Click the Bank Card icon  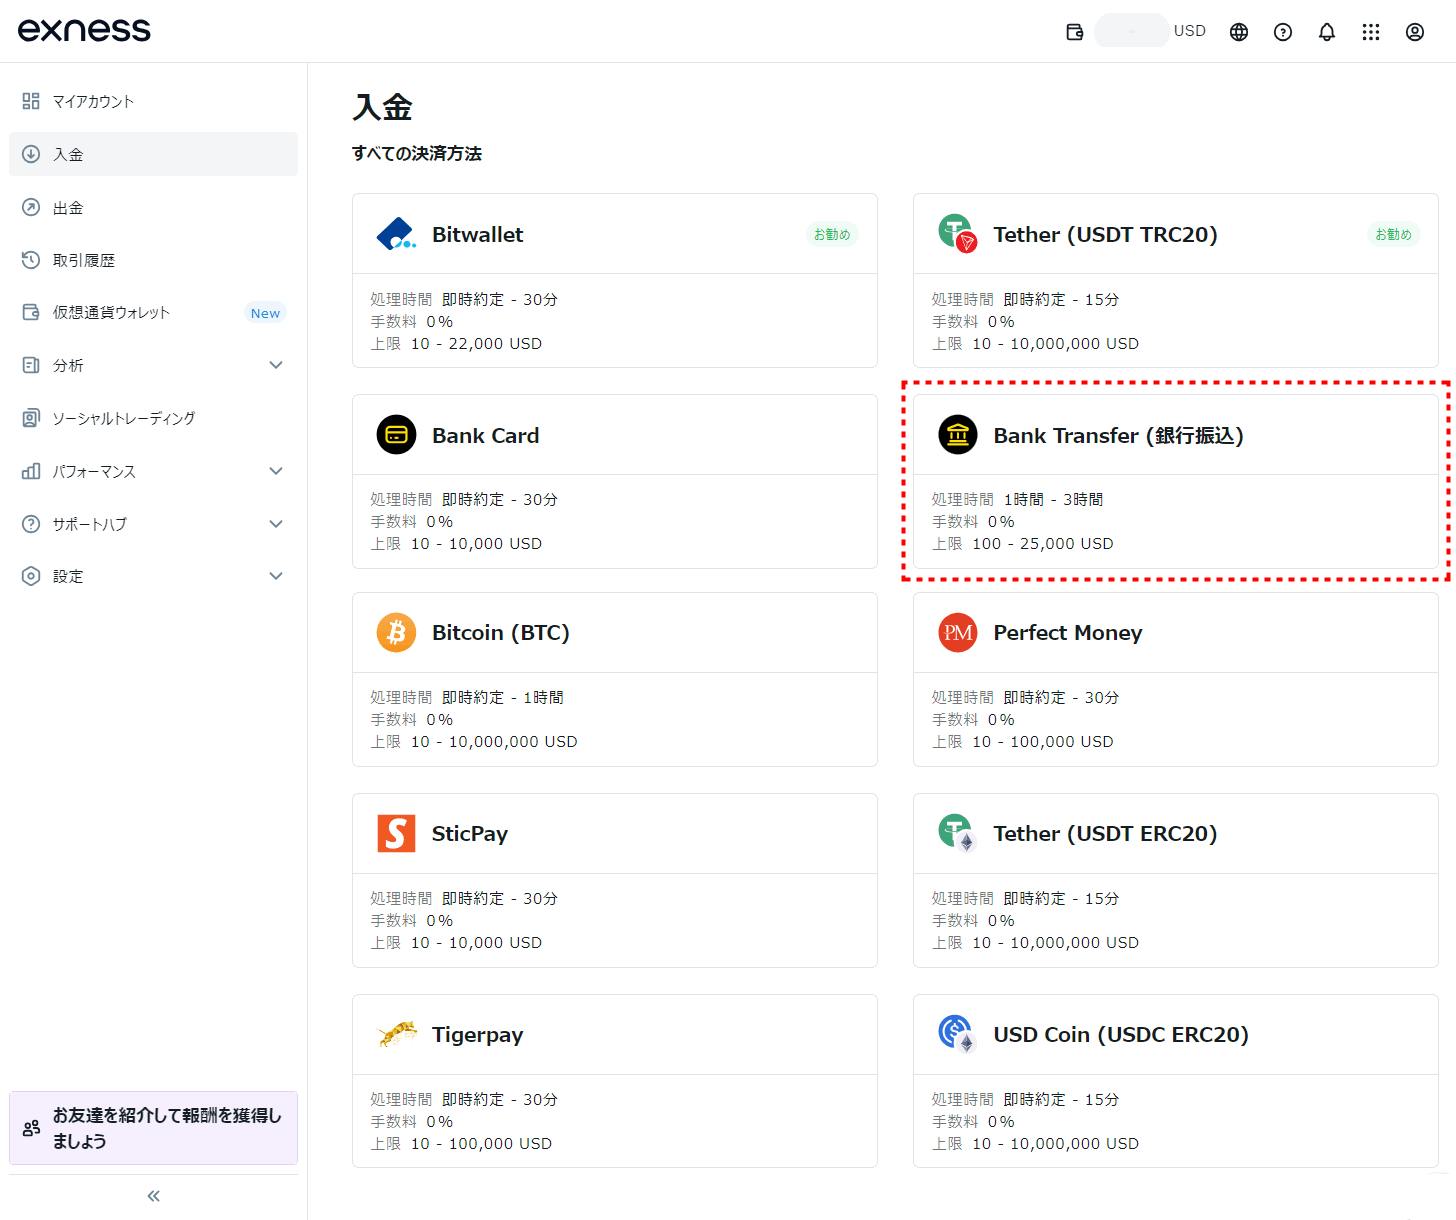coord(396,435)
